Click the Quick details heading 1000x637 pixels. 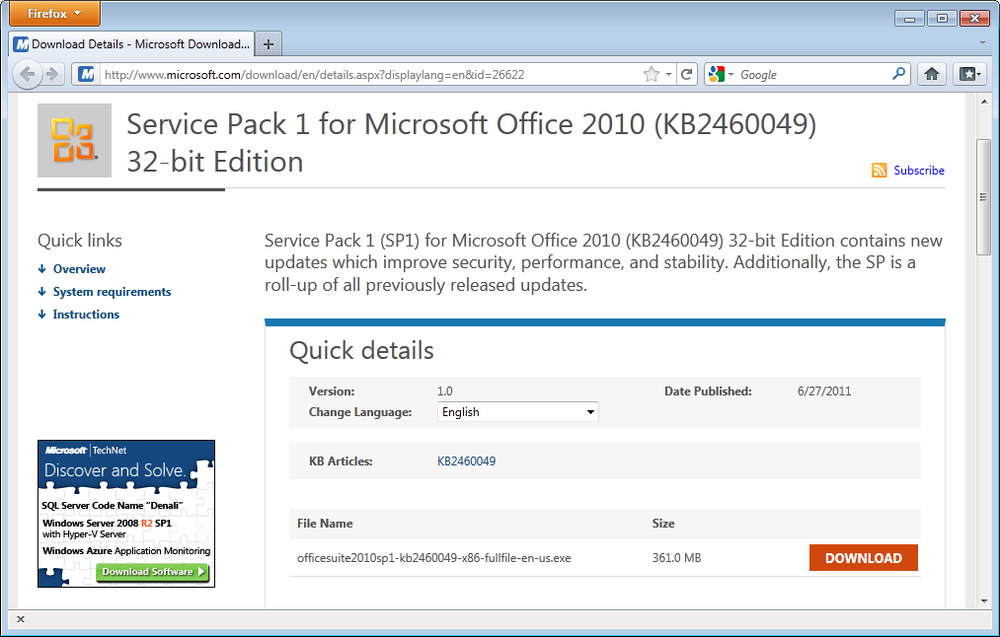tap(362, 351)
